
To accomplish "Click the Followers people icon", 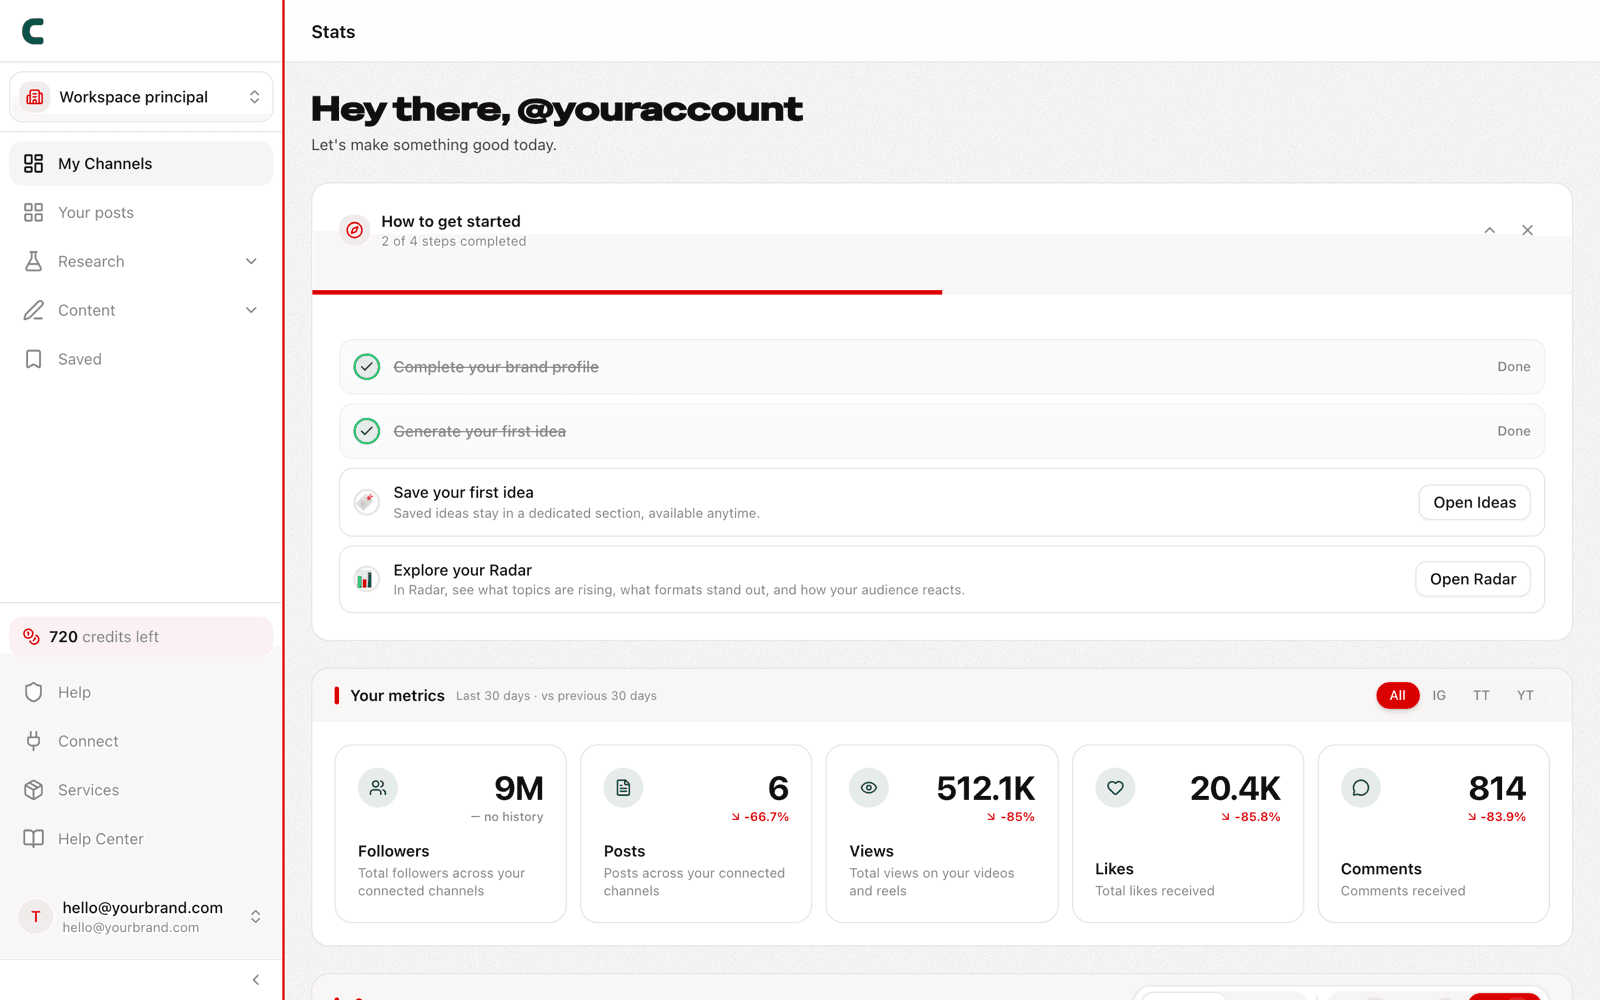I will click(x=378, y=788).
